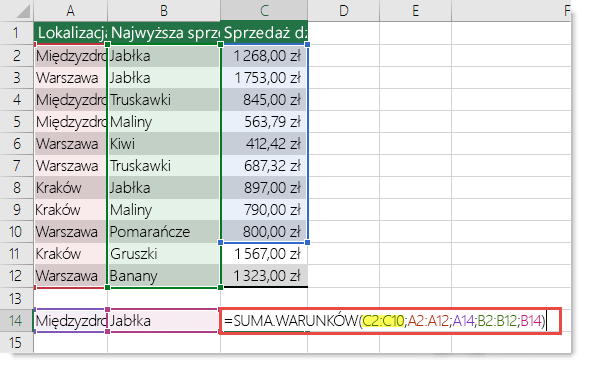The height and width of the screenshot is (368, 598).
Task: Select Jabłka cell in row 3
Action: pos(164,78)
